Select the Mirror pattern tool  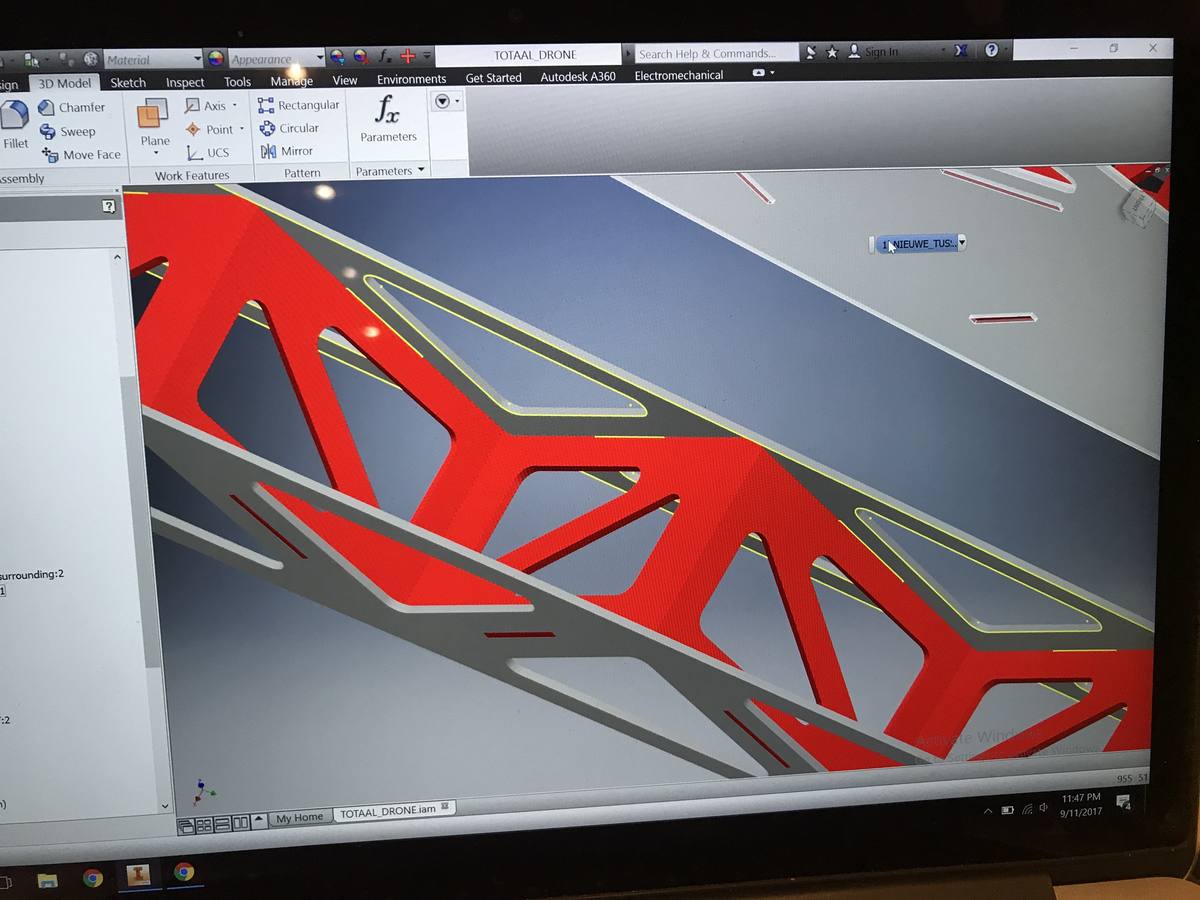click(x=286, y=151)
